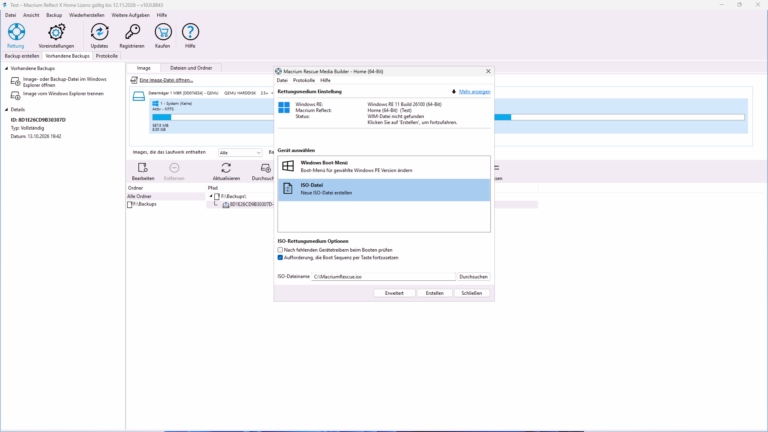Switch to Protokolle tab in main window
This screenshot has height=432, width=768.
(106, 56)
